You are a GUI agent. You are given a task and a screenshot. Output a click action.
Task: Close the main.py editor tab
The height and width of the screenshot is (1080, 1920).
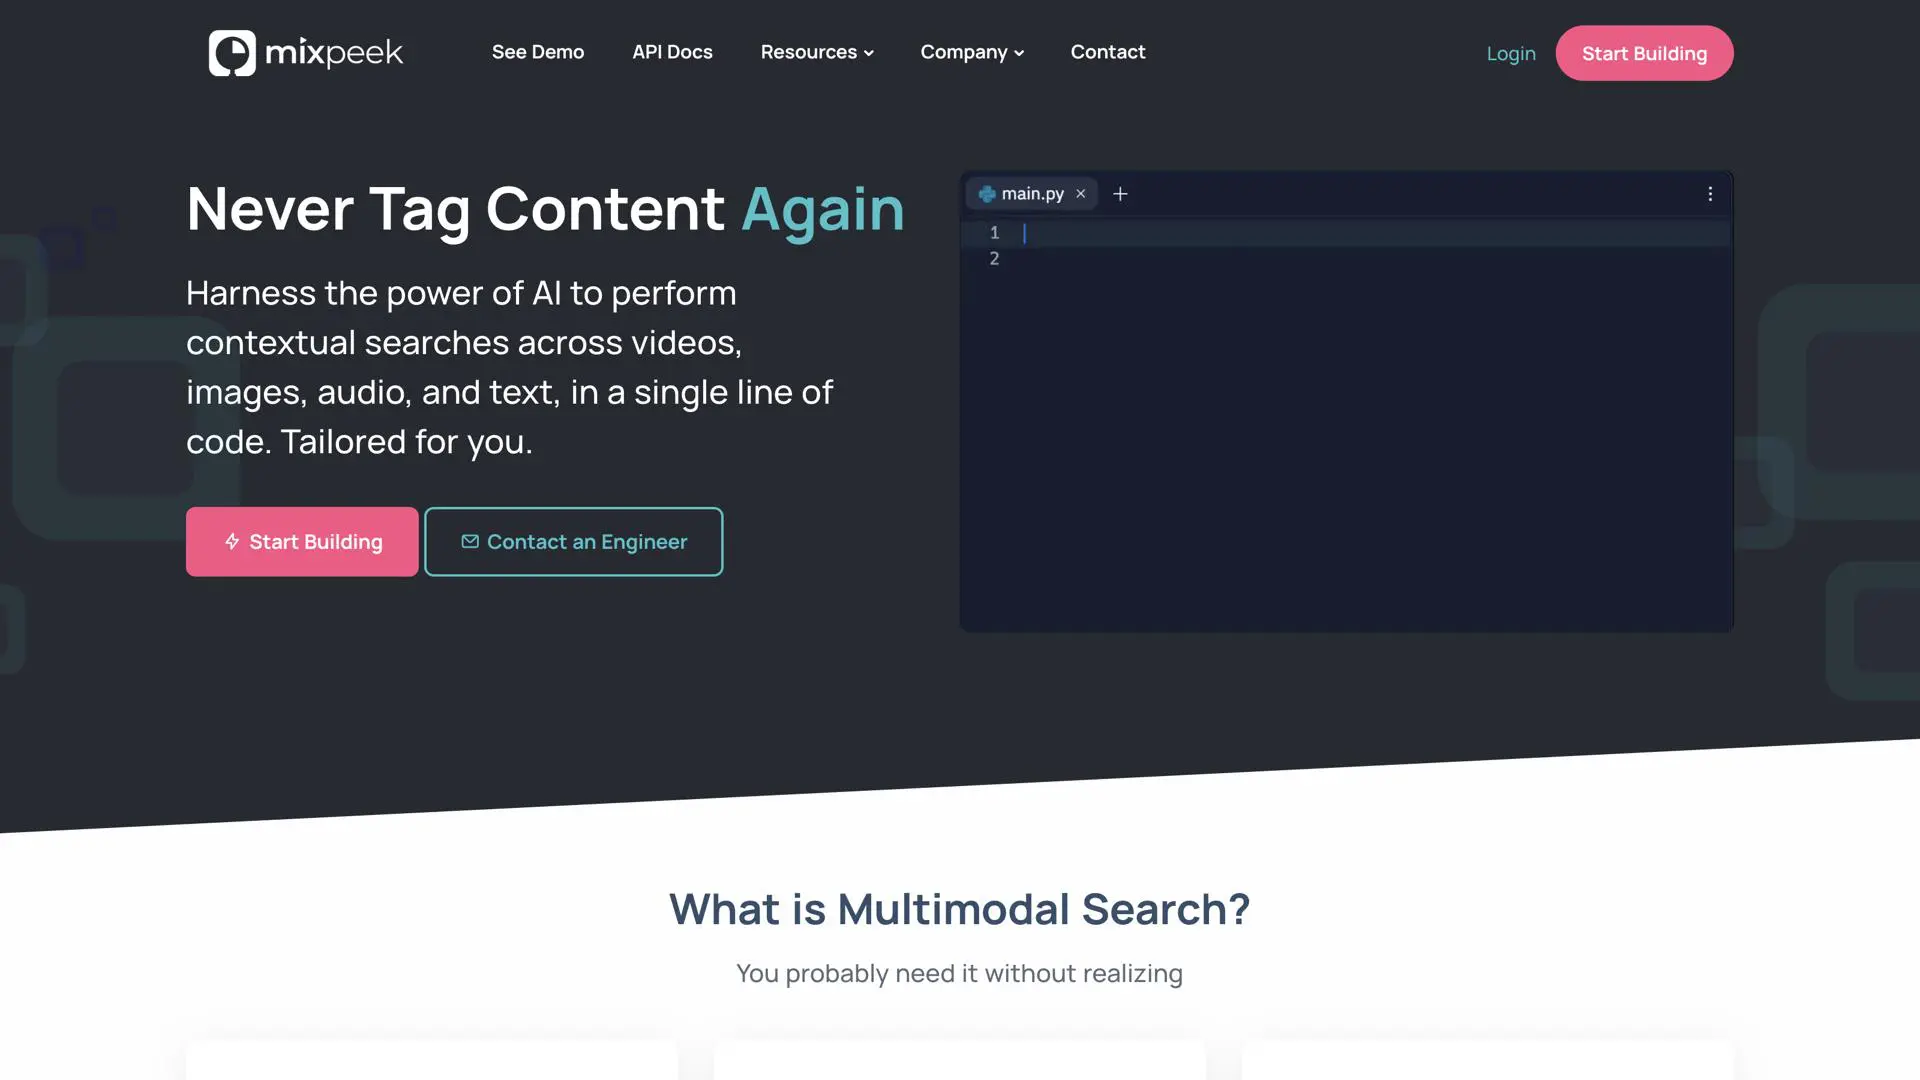[1081, 194]
